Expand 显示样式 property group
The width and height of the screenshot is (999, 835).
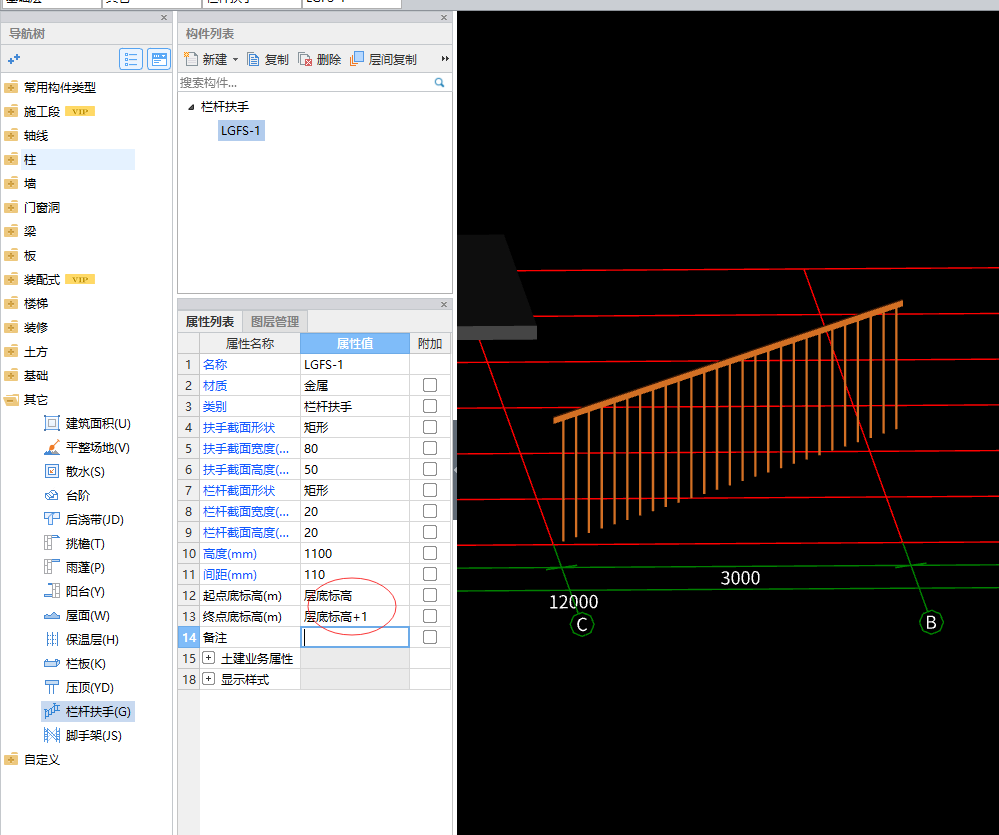pyautogui.click(x=208, y=679)
